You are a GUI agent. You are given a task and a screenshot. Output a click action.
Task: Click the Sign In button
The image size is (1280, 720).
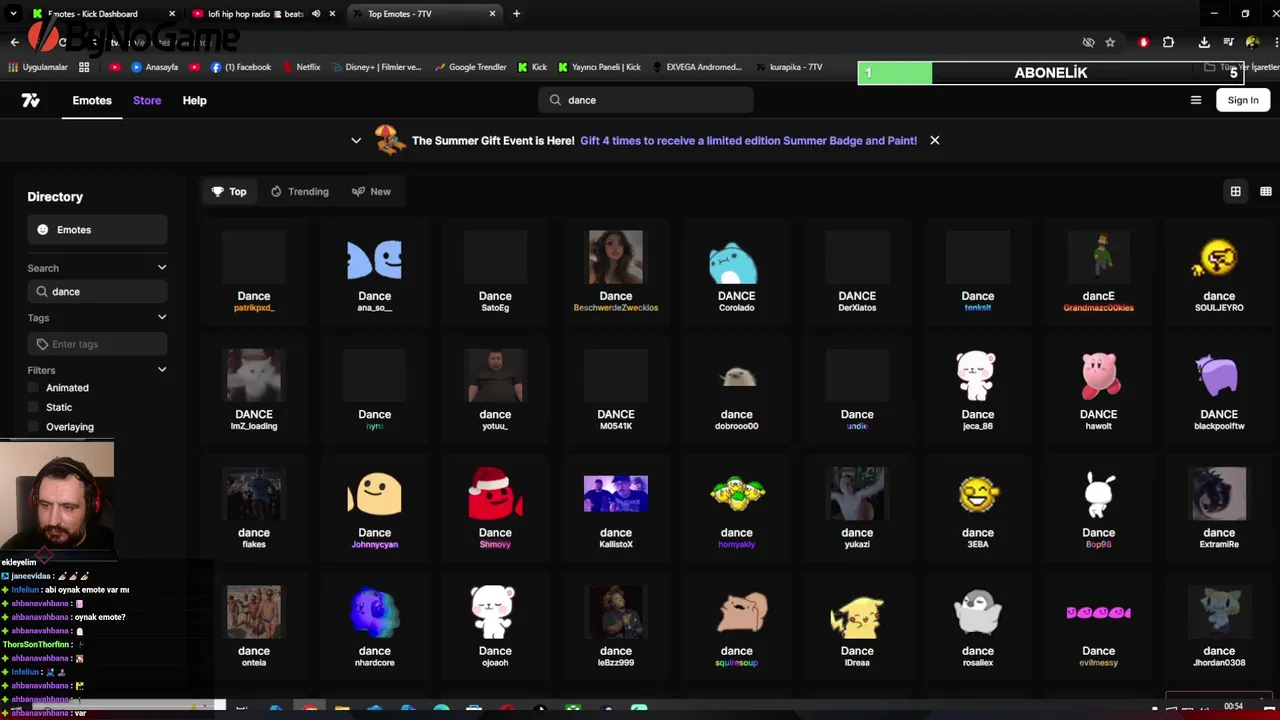(1243, 100)
